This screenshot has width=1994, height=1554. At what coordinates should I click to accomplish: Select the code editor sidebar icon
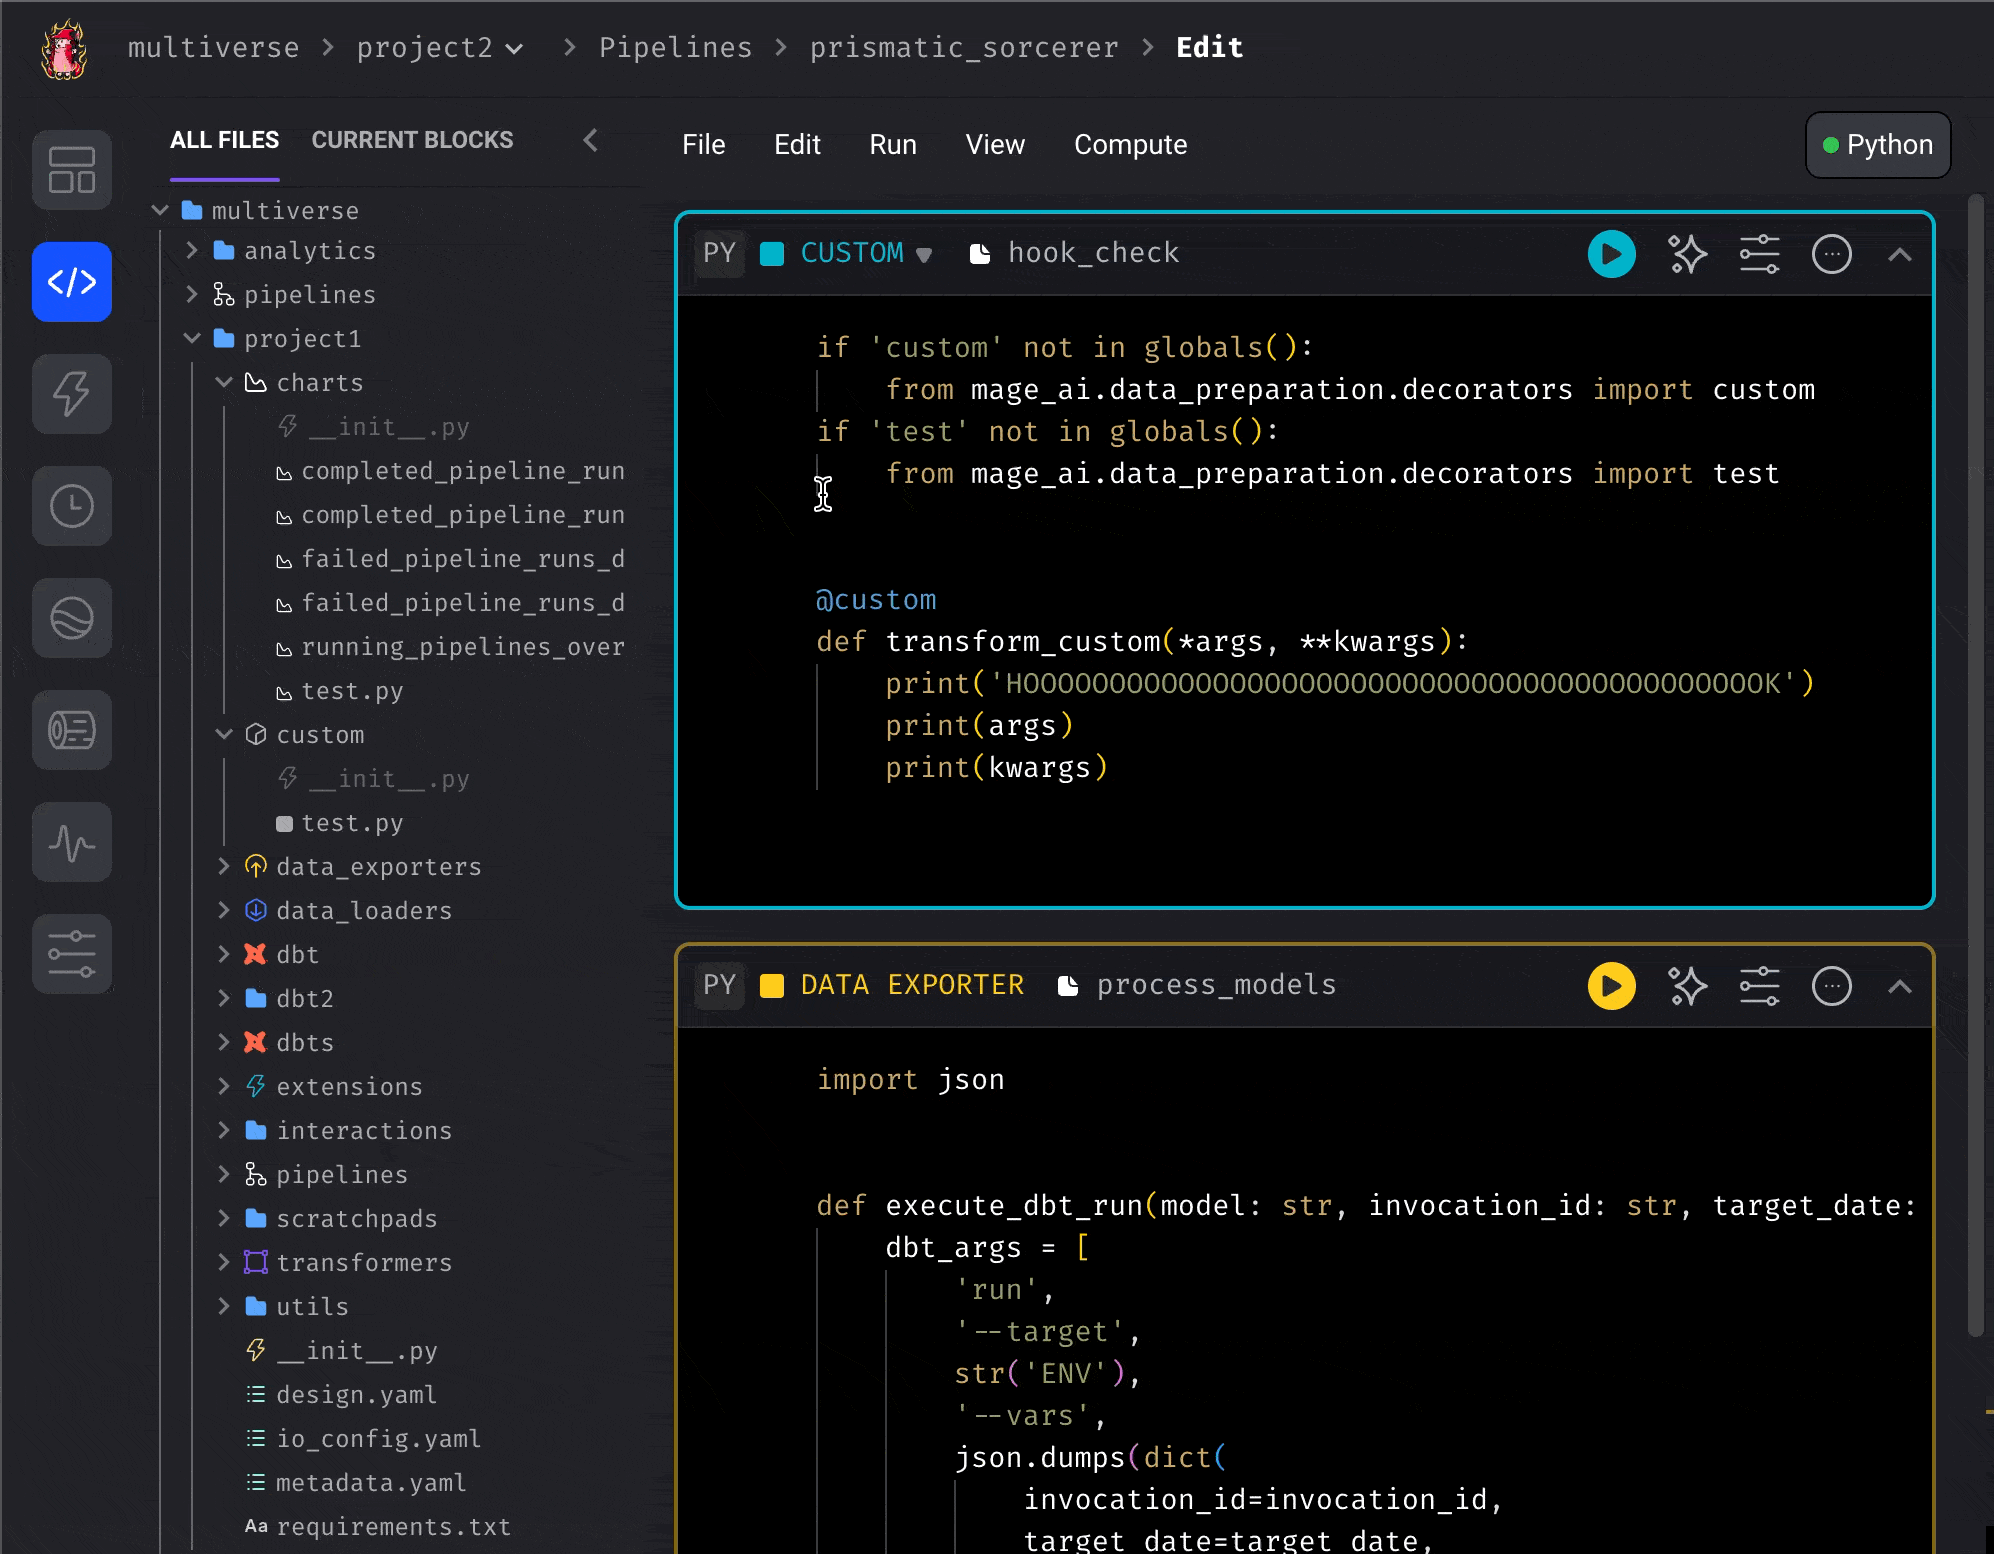(x=72, y=282)
